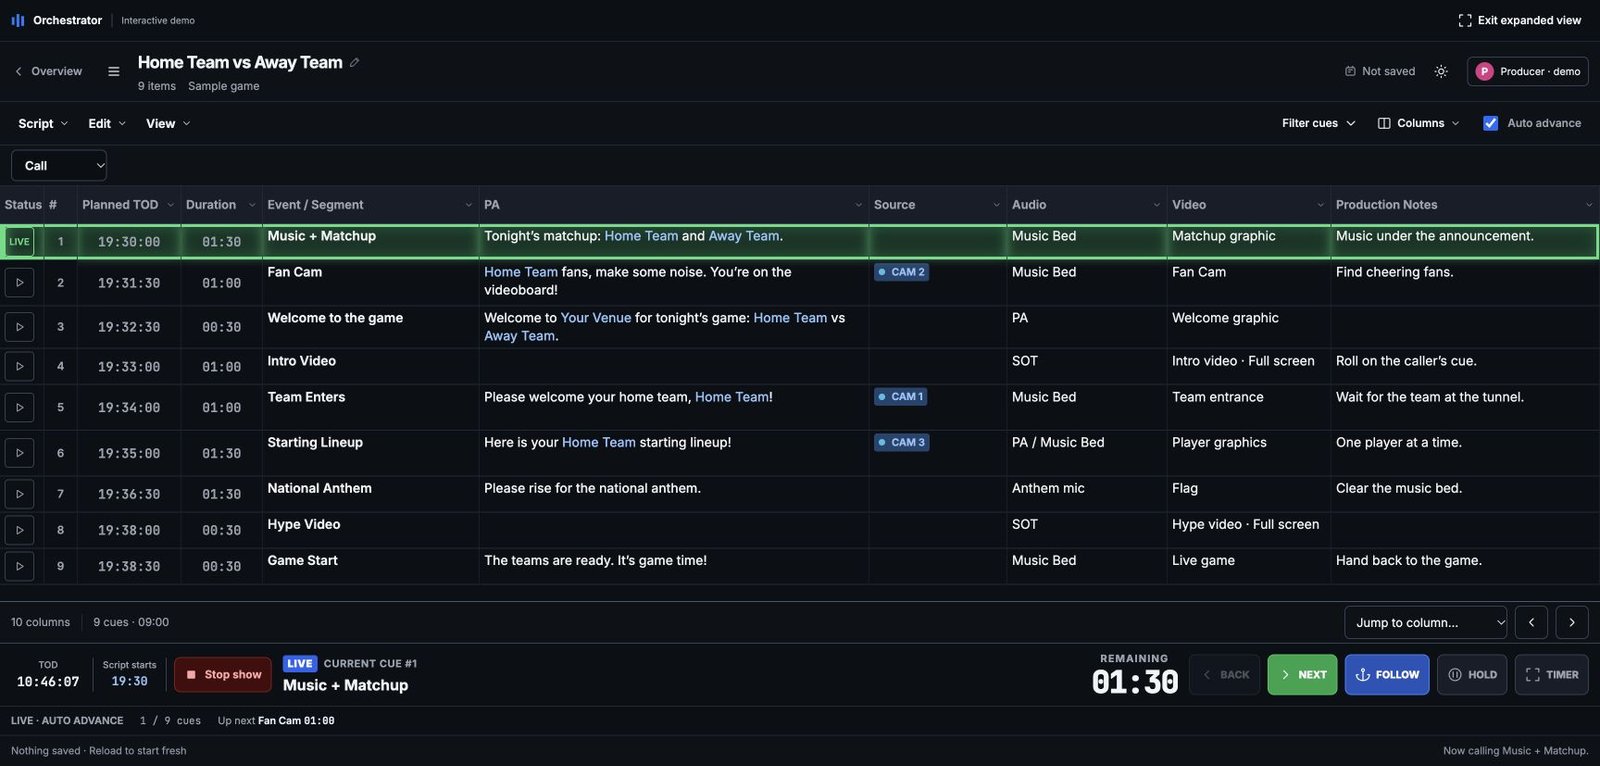This screenshot has width=1600, height=766.
Task: Select the Anthem mic audio cell
Action: click(1086, 494)
